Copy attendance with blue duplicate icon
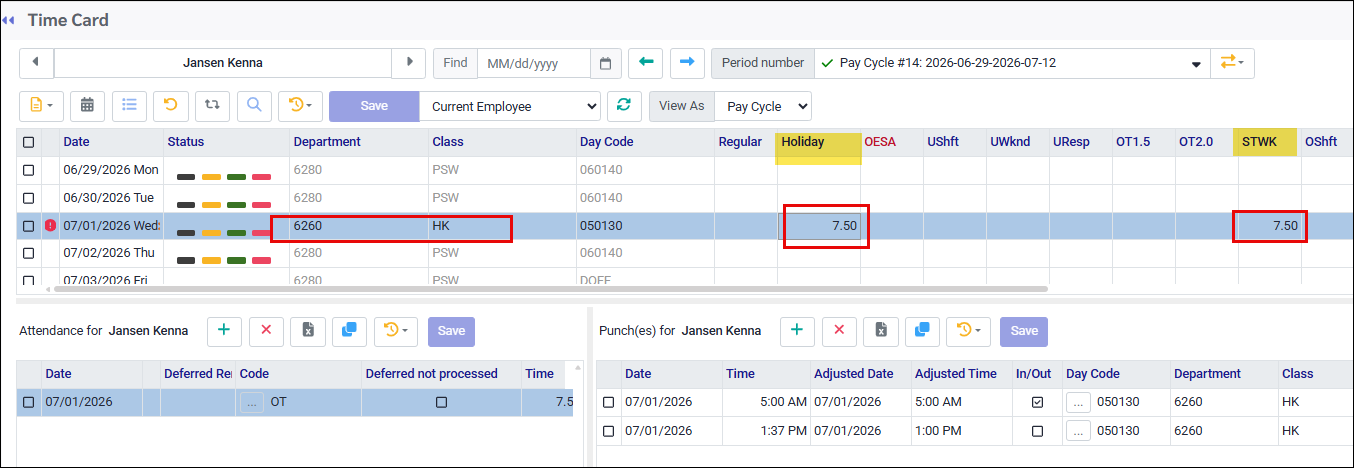Viewport: 1354px width, 468px height. pos(350,331)
